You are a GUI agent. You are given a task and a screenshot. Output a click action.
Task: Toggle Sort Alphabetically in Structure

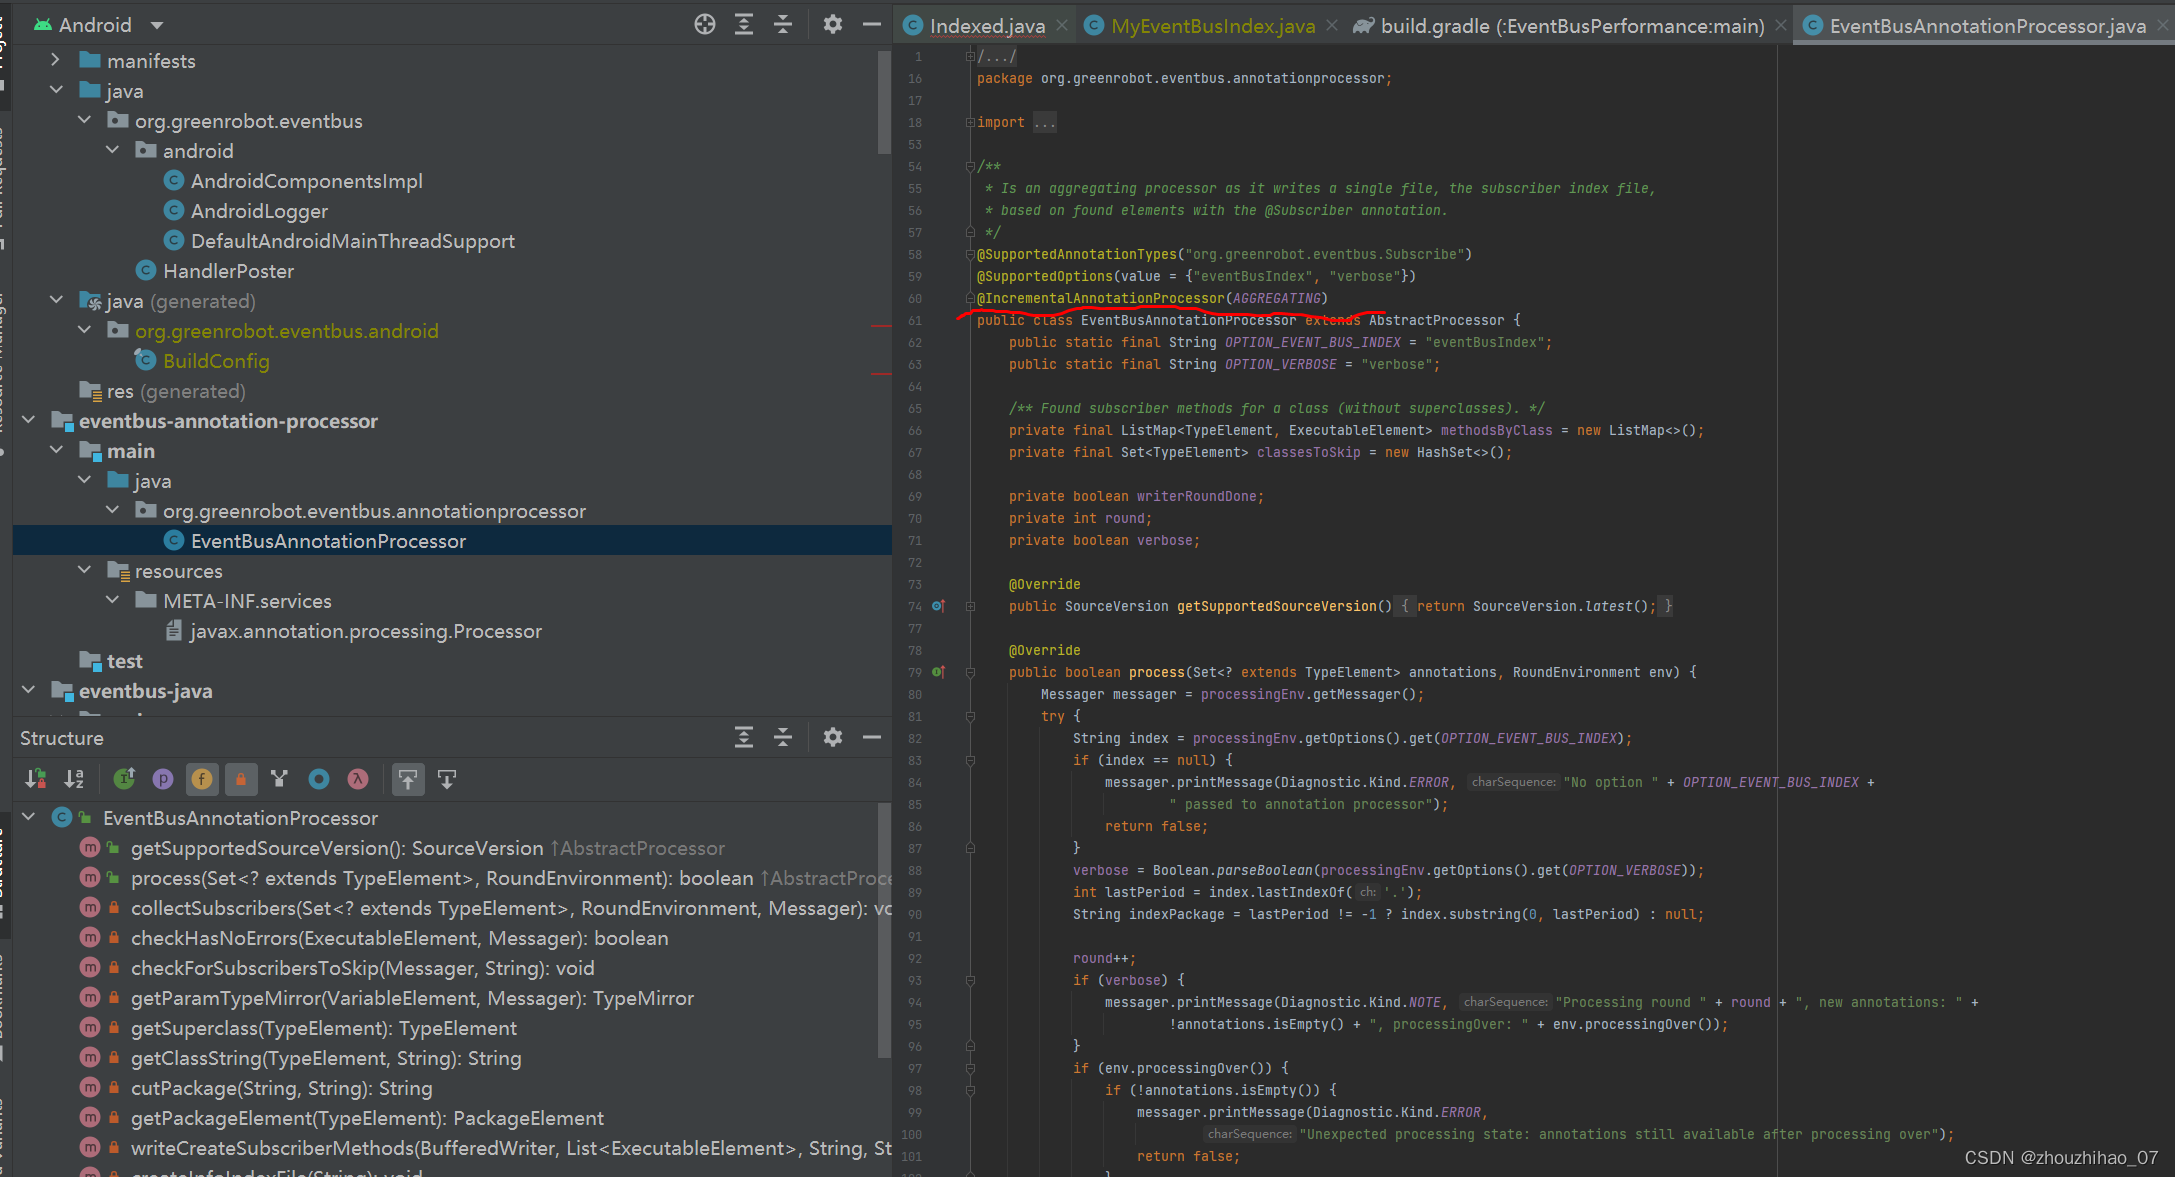[x=75, y=779]
